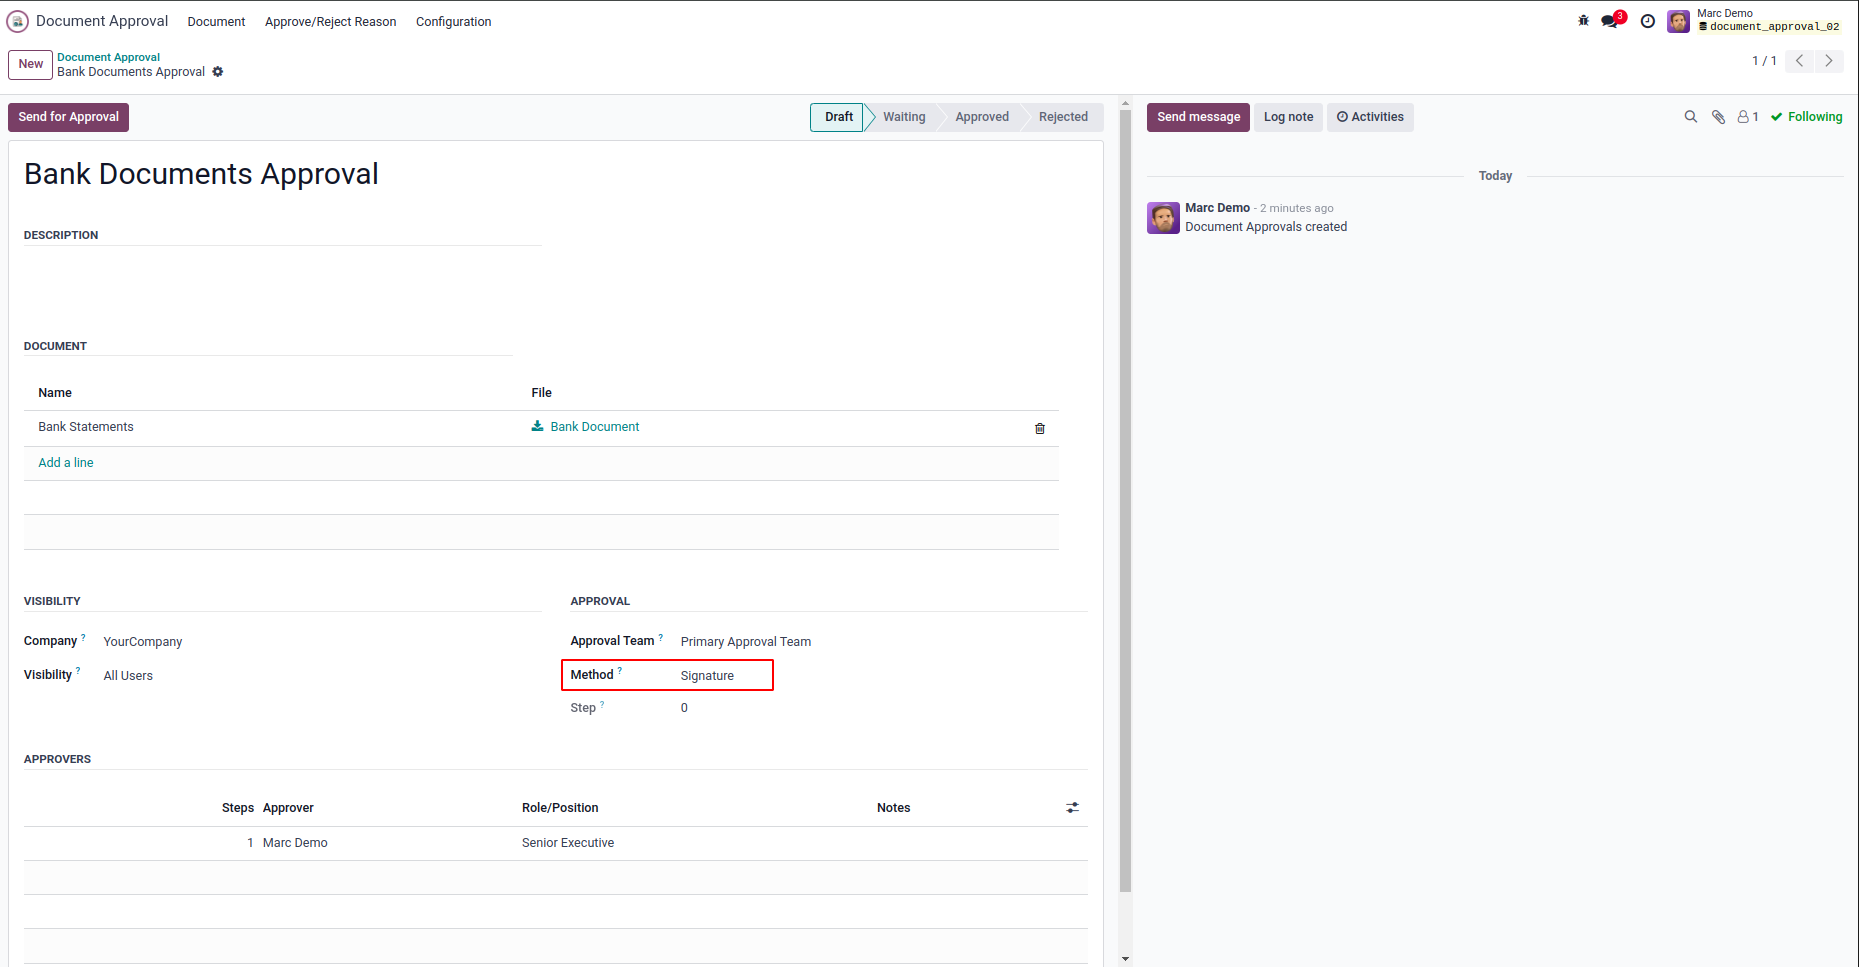
Task: Go to the next record arrow
Action: (1829, 61)
